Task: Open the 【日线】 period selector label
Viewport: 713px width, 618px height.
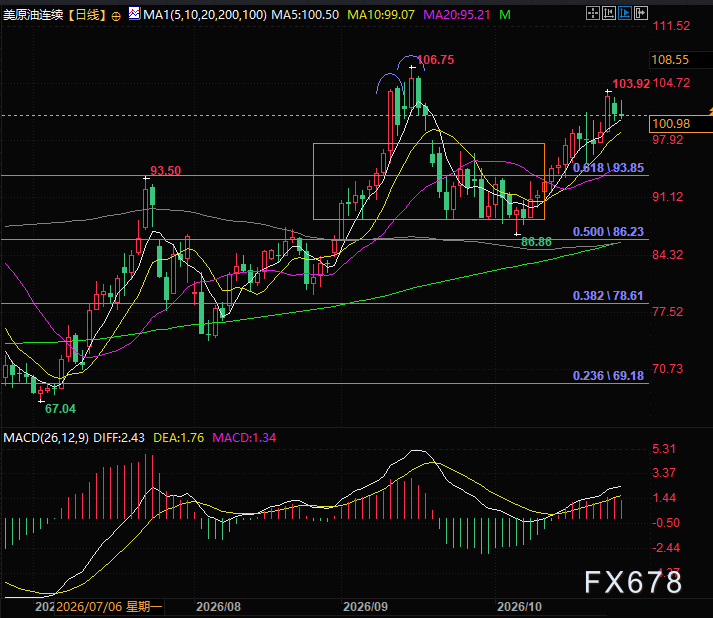Action: [x=87, y=15]
